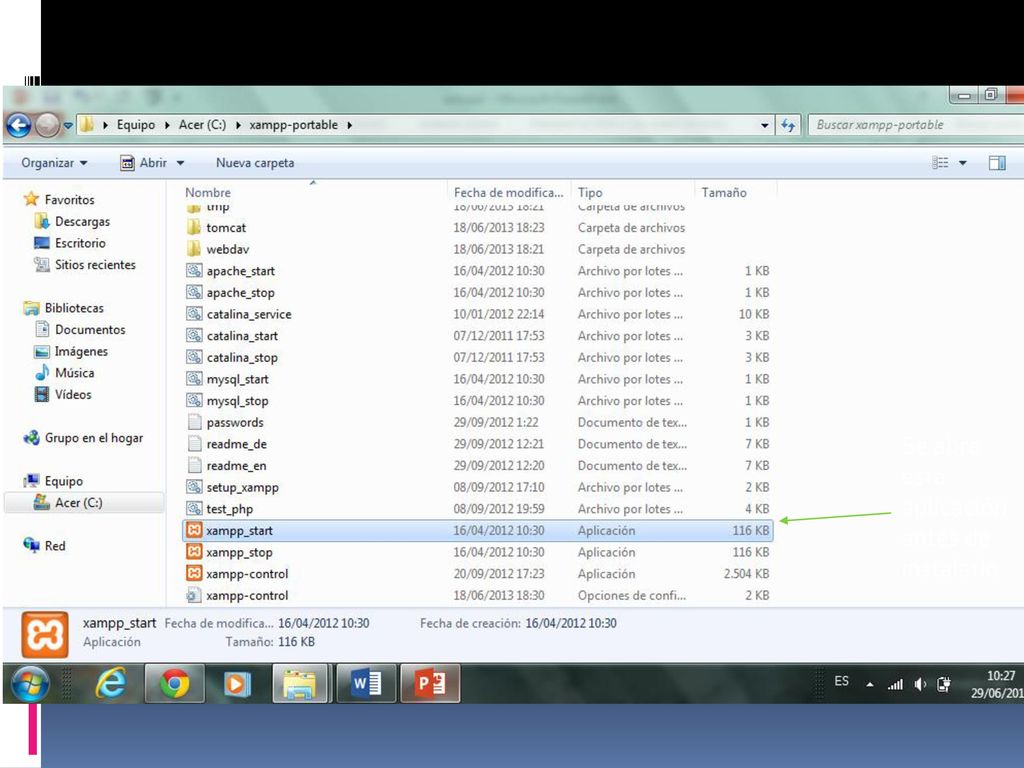Select the mysql_start batch file icon
Screen dimensions: 1024x768
pos(194,379)
